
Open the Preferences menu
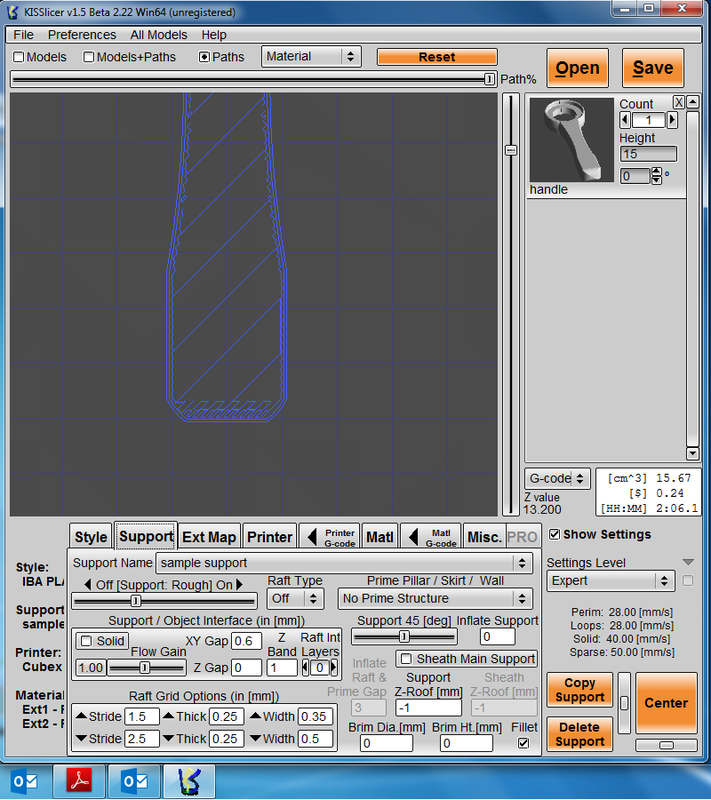(82, 35)
